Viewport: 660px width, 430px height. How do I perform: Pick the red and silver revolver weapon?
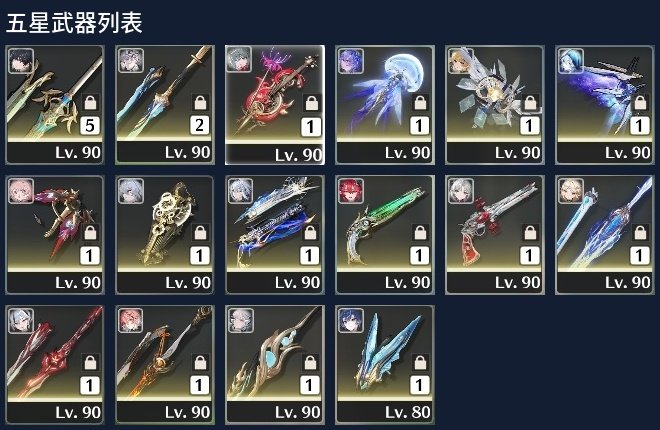point(495,235)
